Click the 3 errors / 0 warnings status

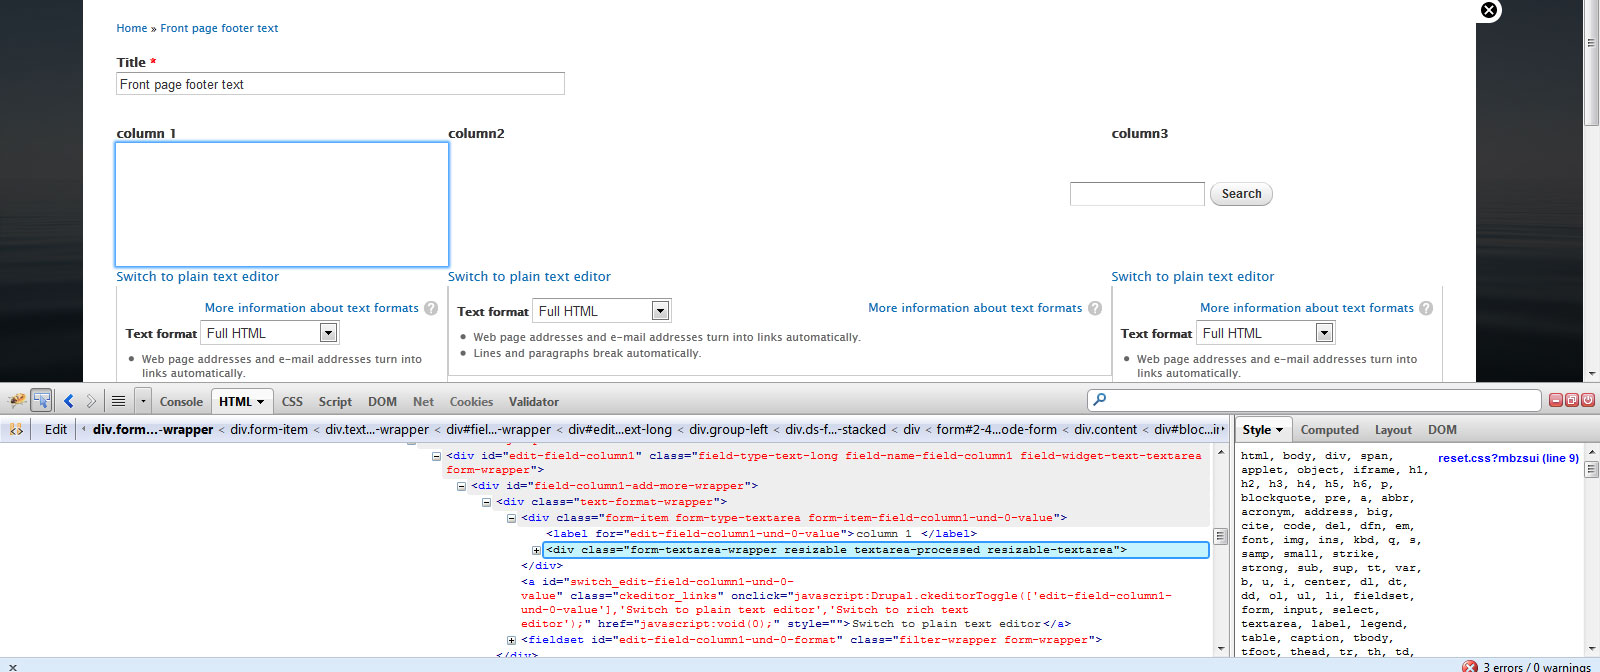point(1536,667)
